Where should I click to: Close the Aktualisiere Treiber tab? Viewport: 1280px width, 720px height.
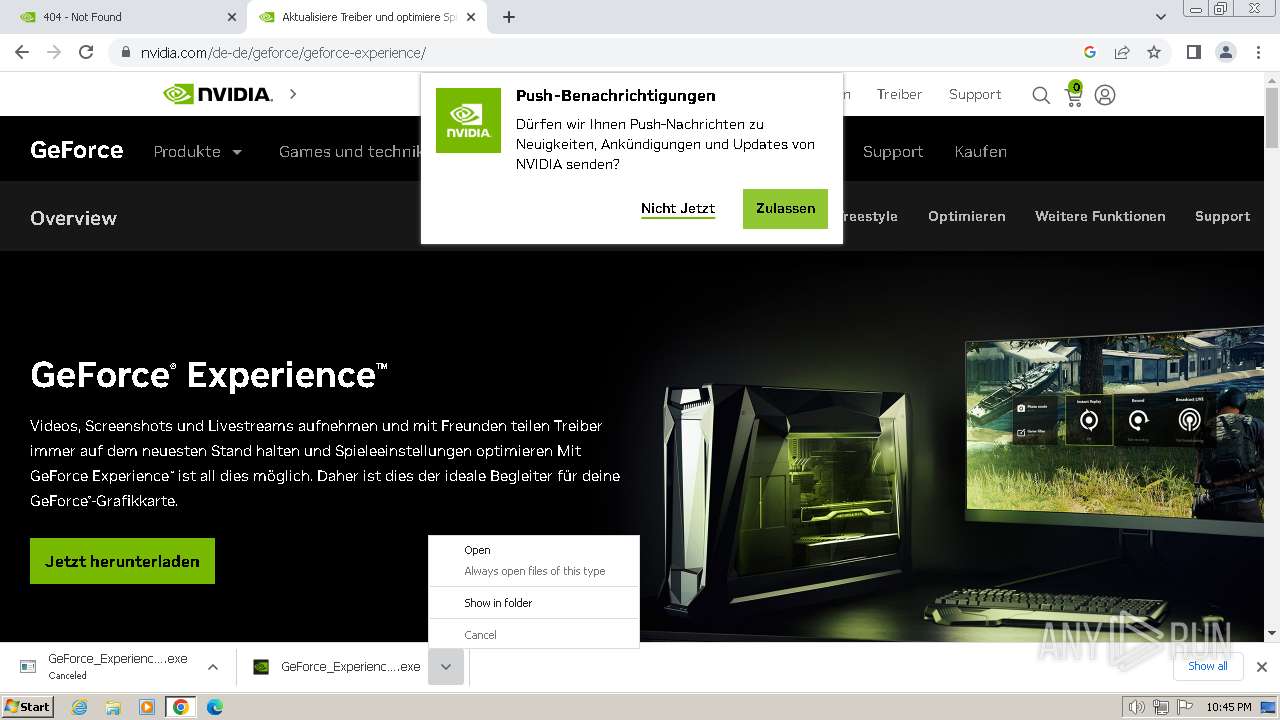(x=472, y=17)
